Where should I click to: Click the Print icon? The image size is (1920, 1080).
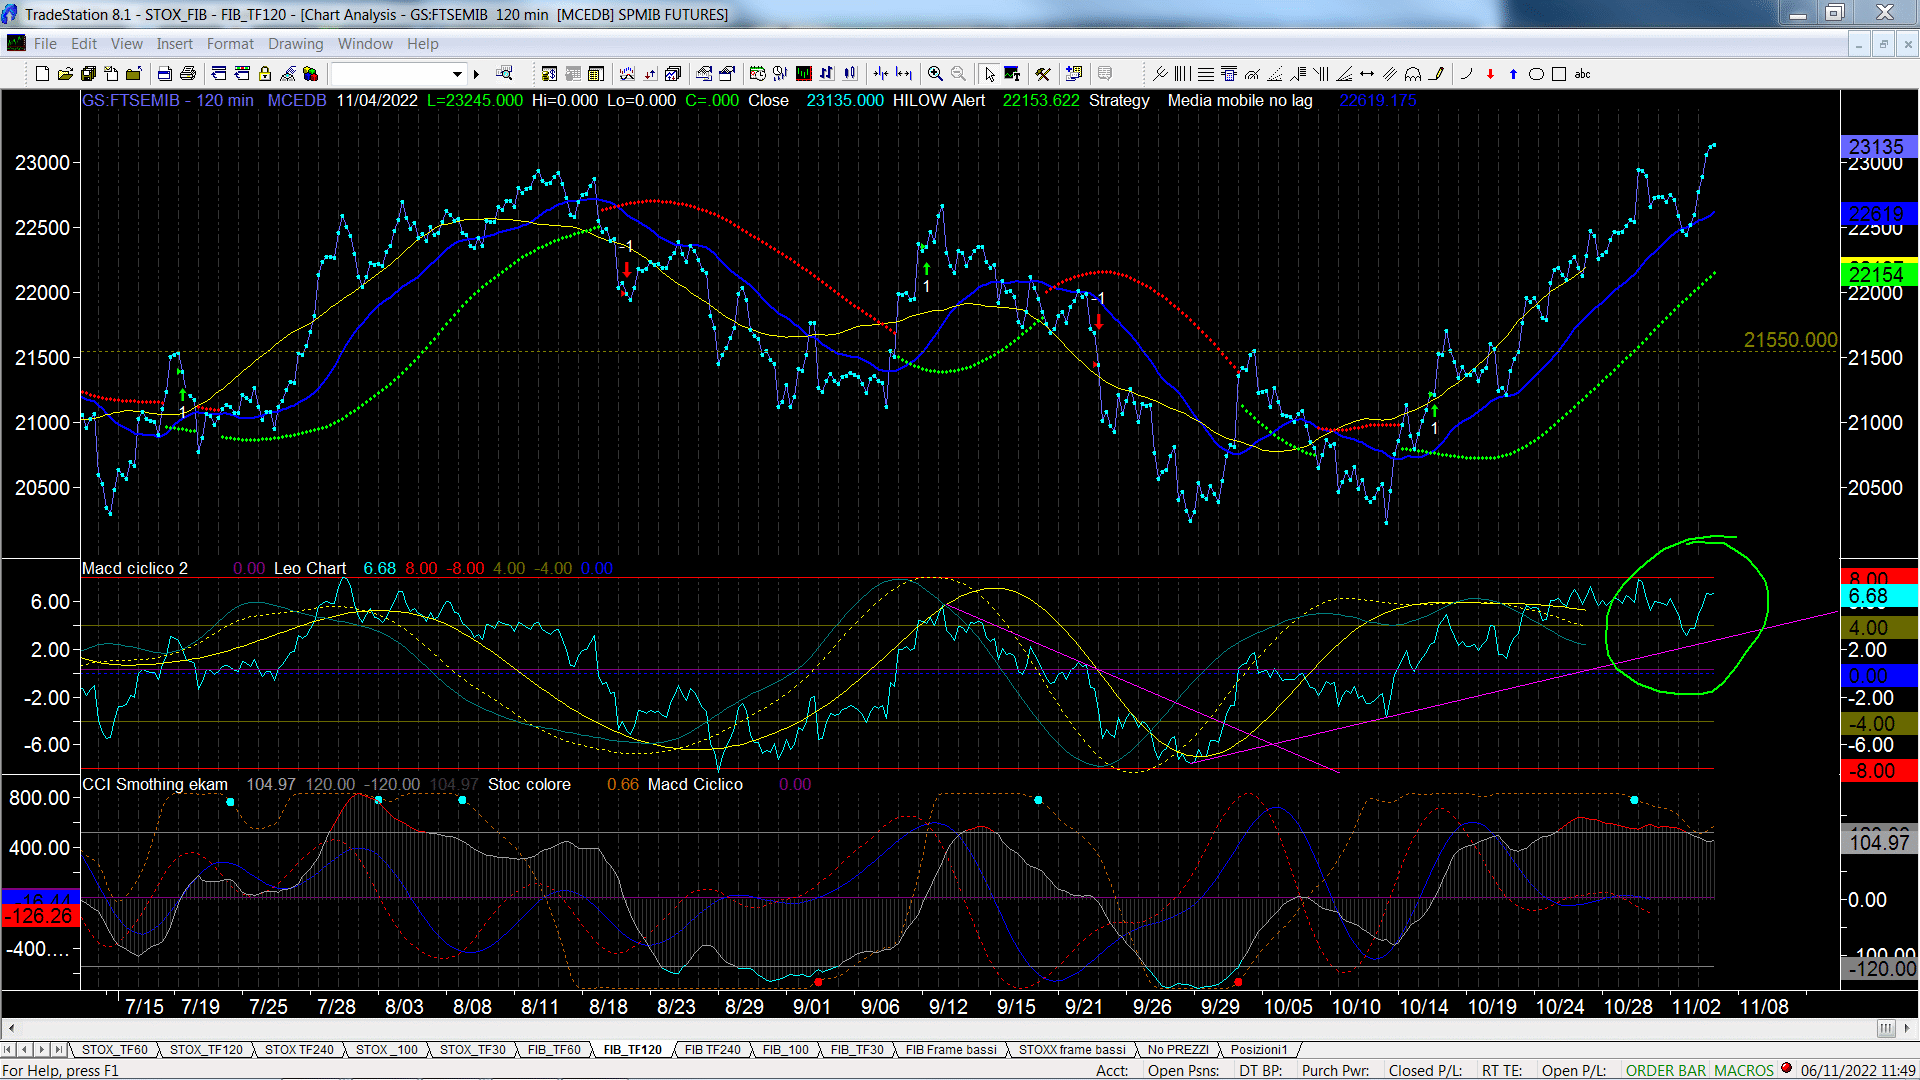point(187,74)
